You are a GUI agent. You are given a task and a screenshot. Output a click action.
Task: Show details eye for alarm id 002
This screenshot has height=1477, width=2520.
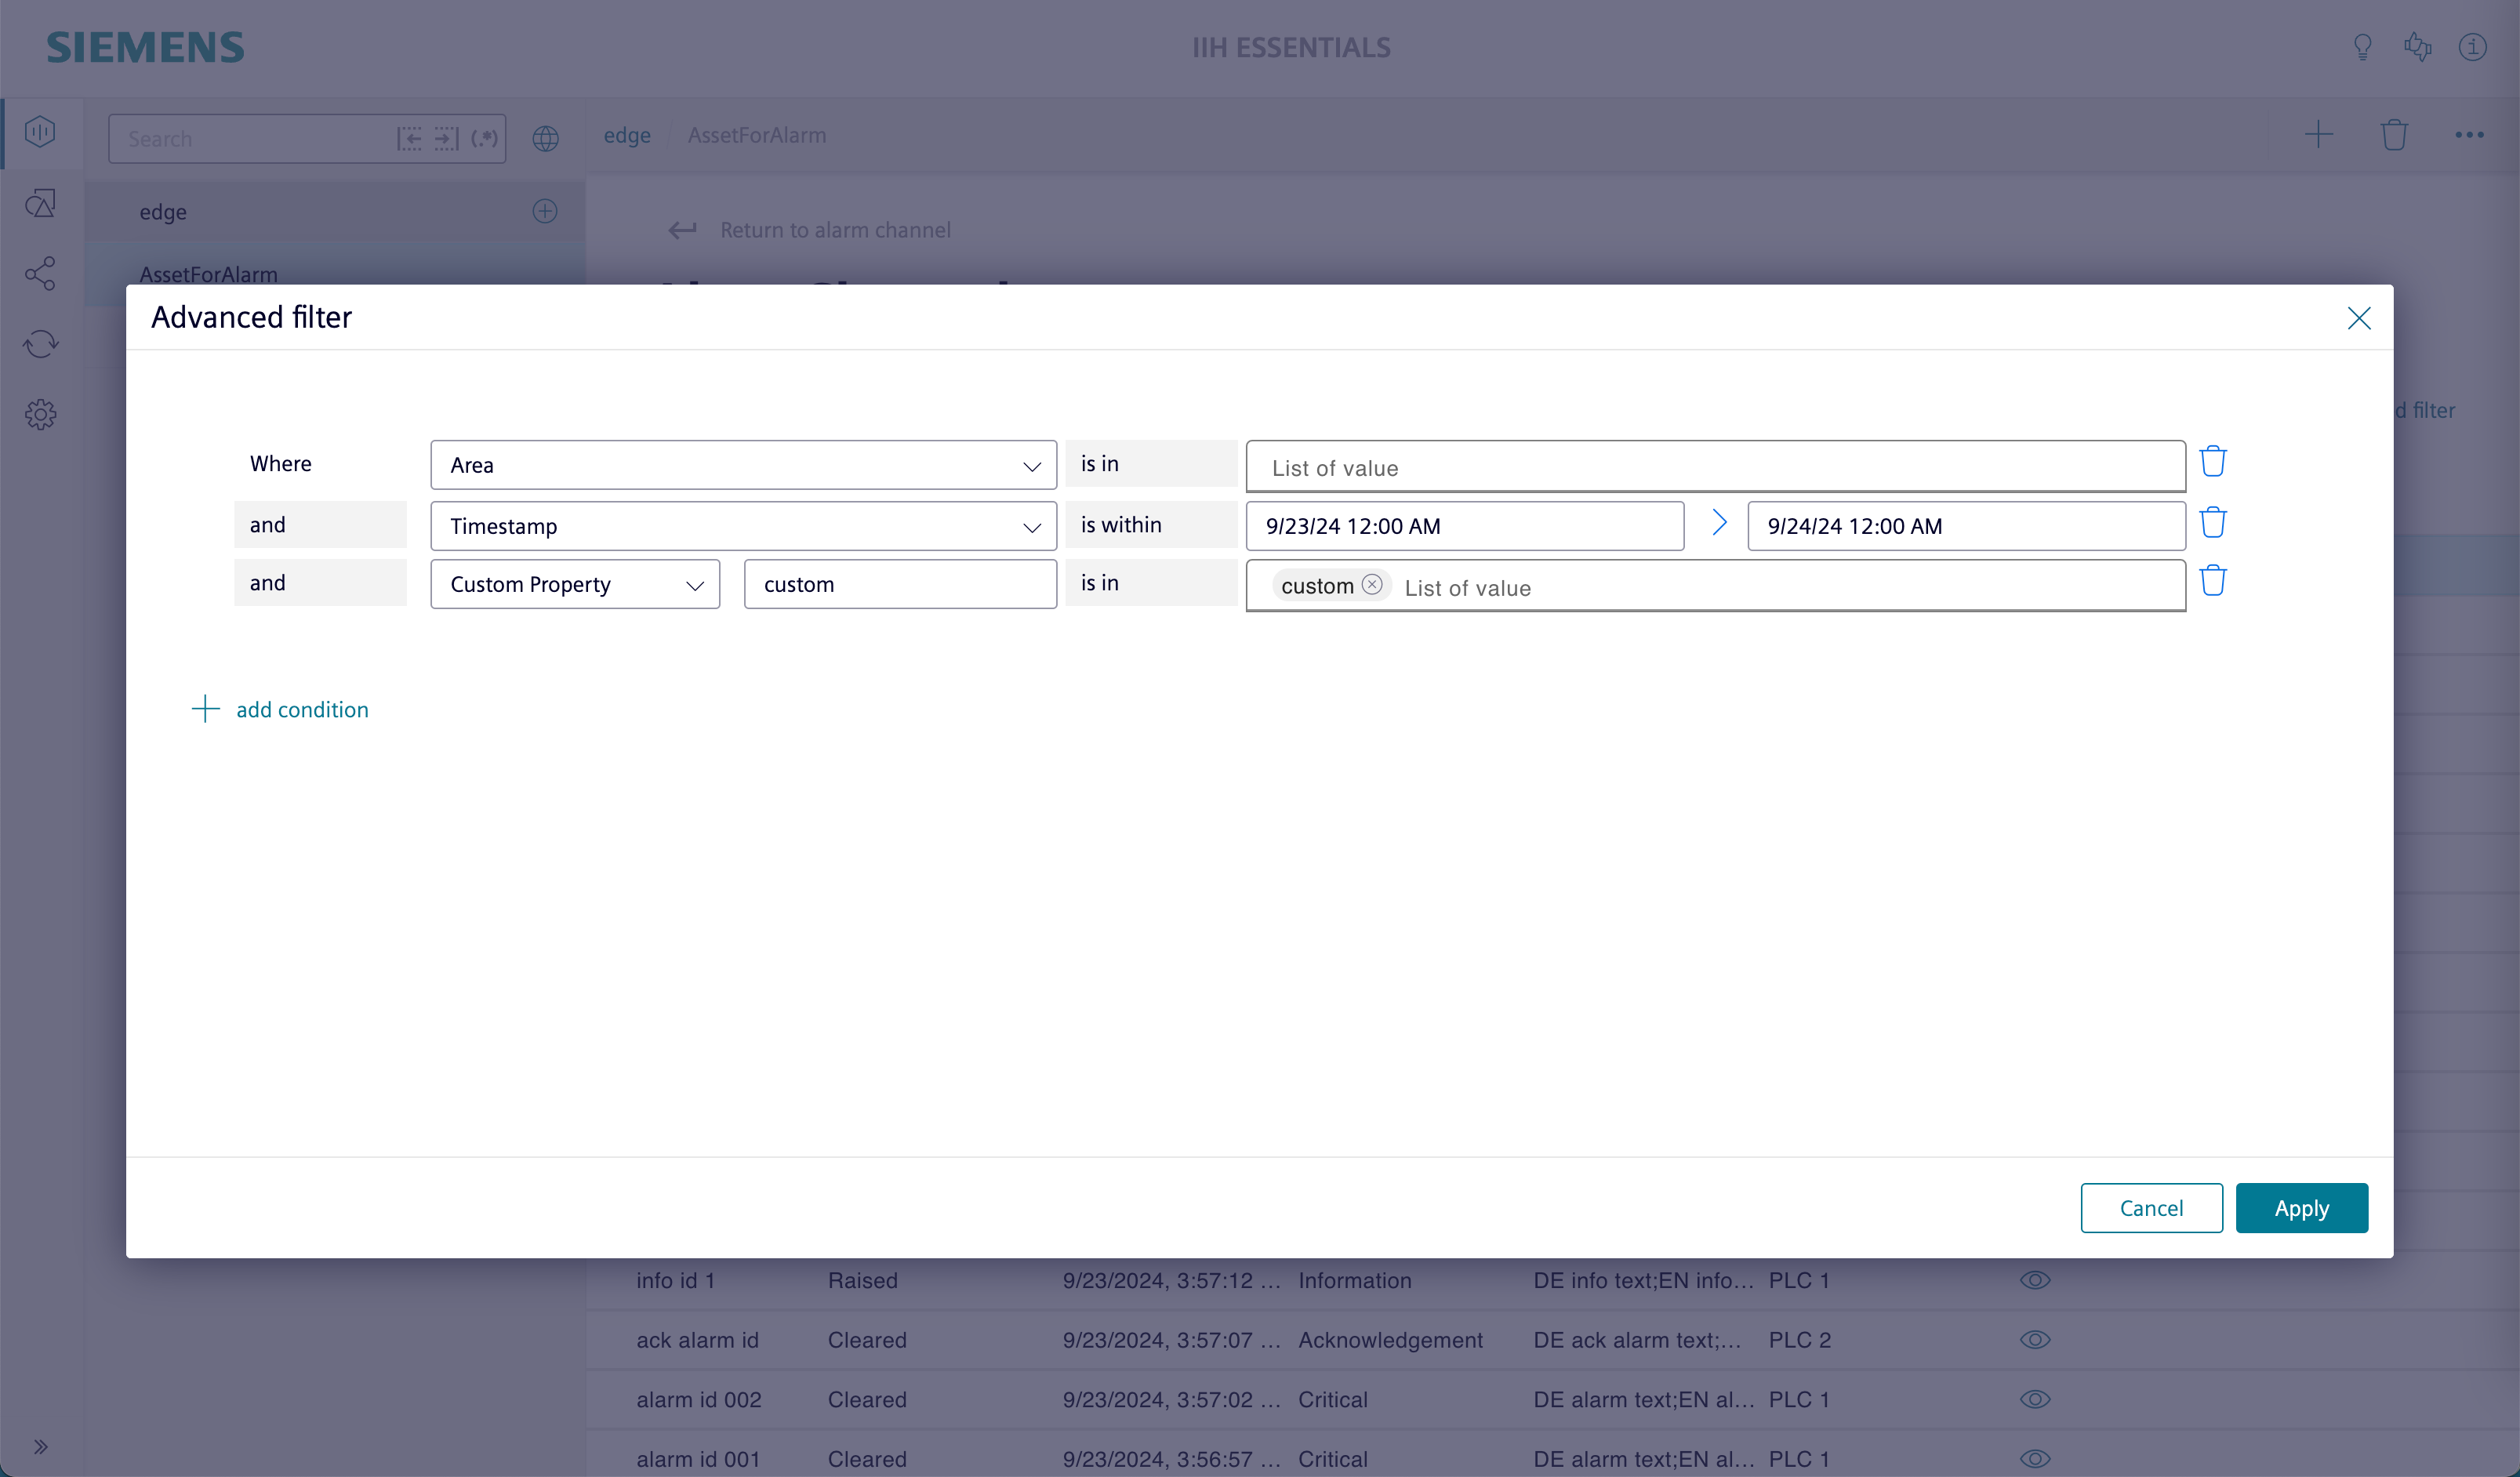tap(2034, 1399)
